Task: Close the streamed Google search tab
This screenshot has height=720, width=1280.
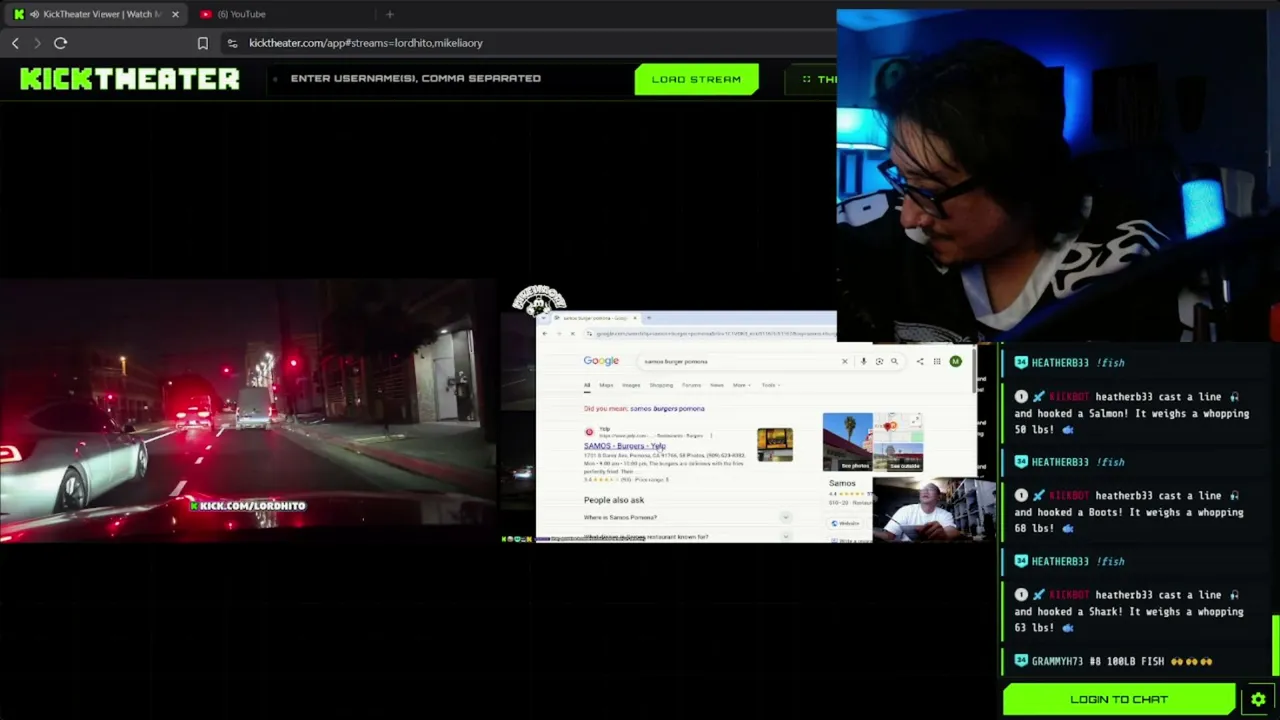Action: 635,318
